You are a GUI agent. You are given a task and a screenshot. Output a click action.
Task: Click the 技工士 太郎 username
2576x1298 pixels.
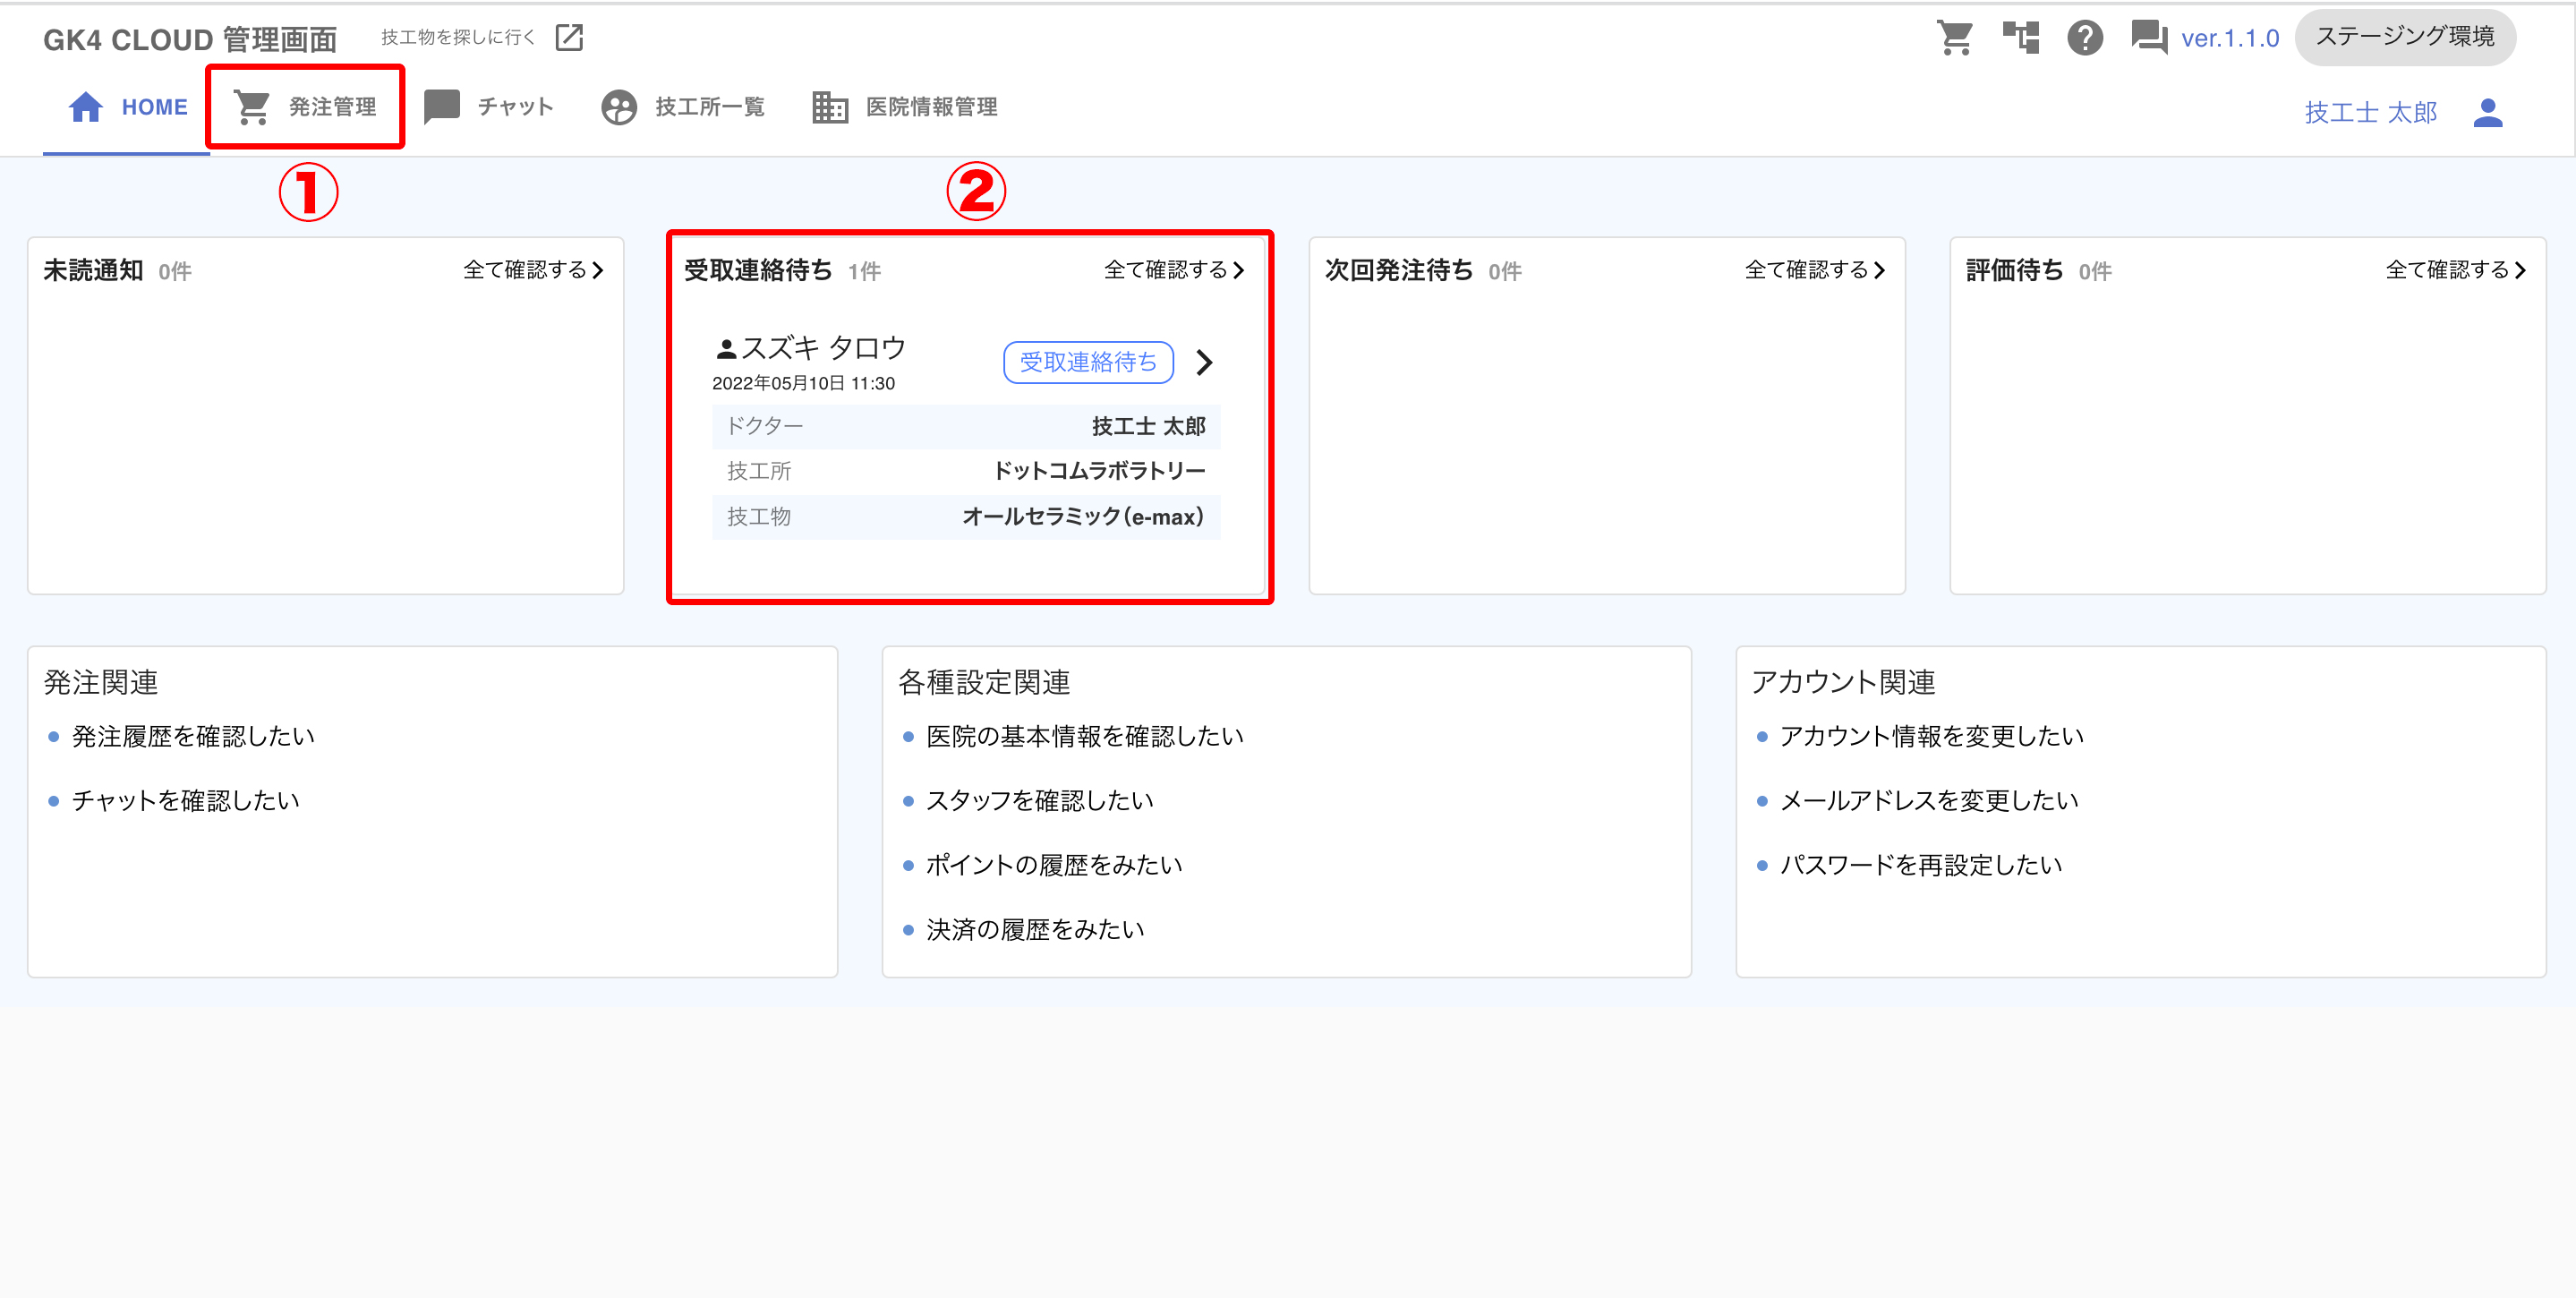pos(2370,113)
